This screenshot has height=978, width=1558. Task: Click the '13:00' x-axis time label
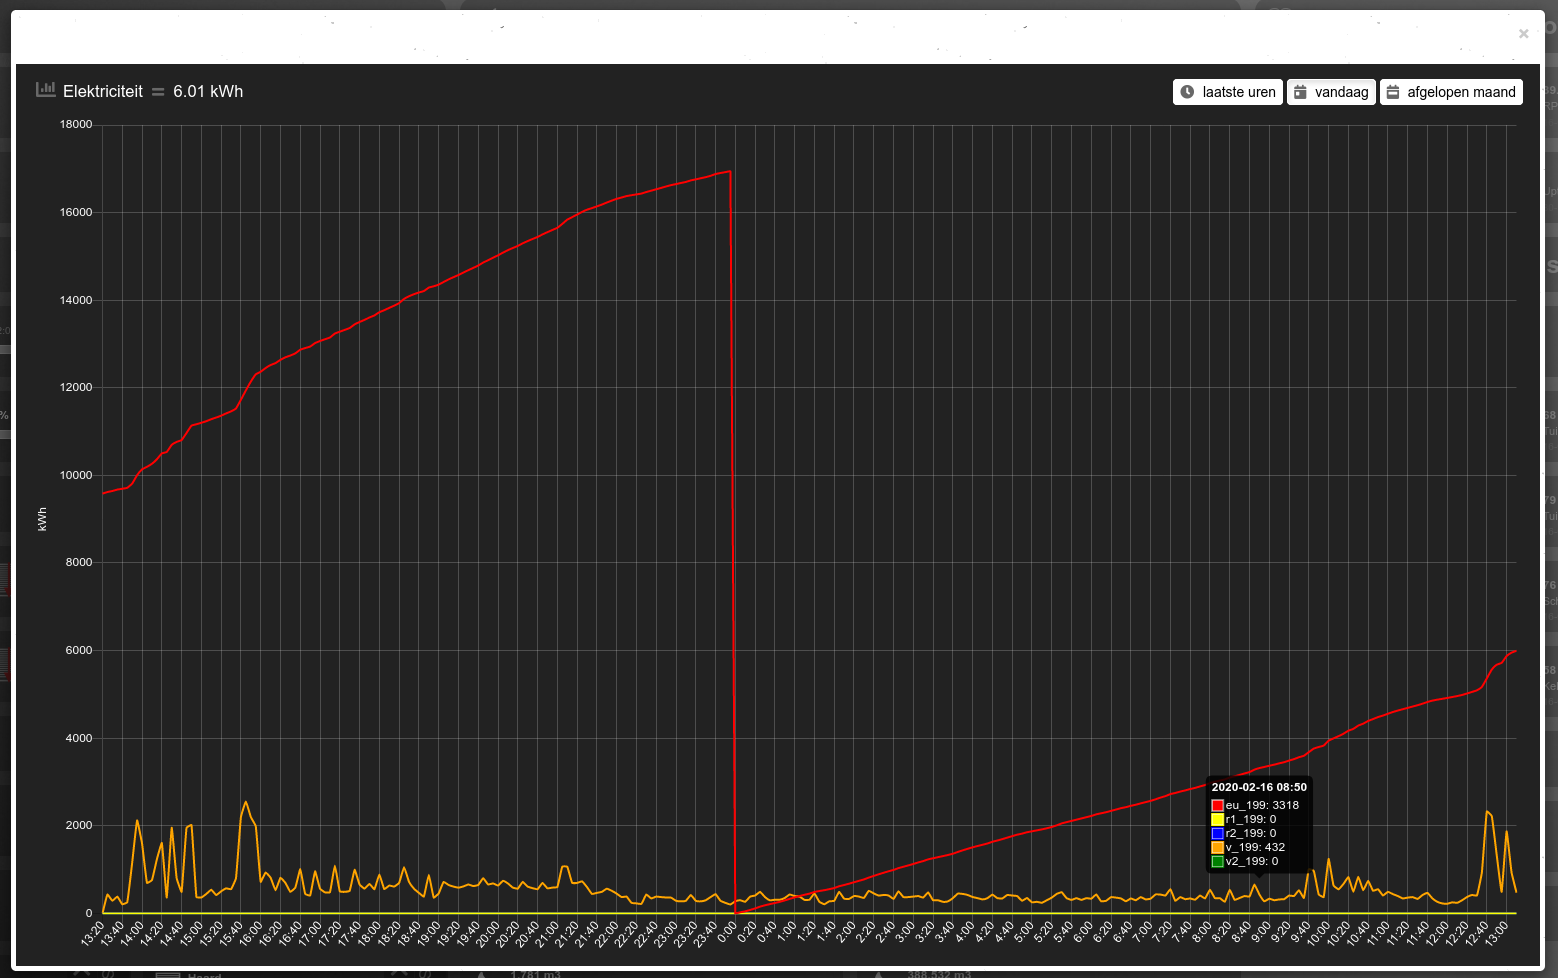(1497, 933)
